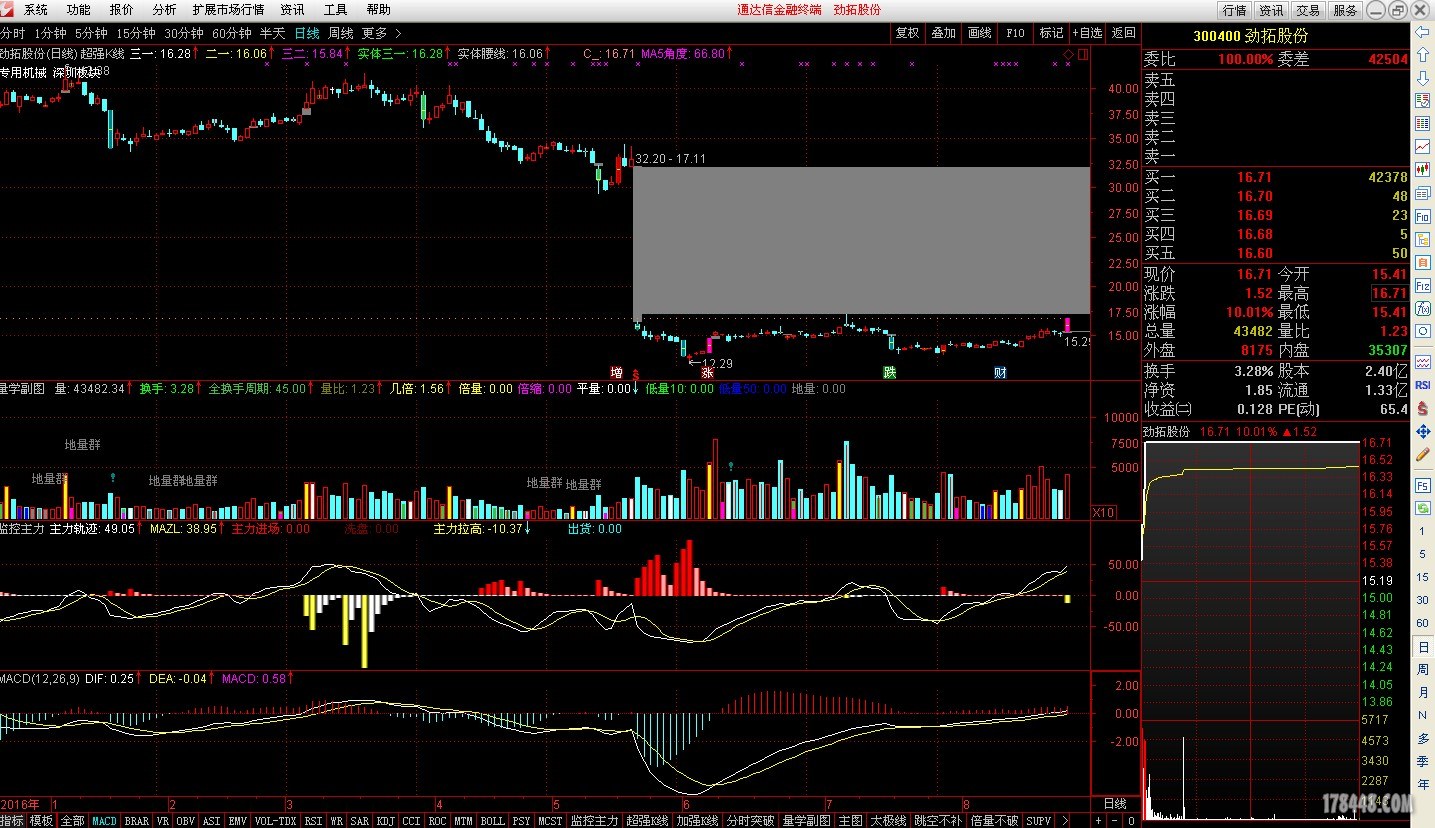The width and height of the screenshot is (1435, 828).
Task: Open the 功能 menu
Action: (78, 9)
